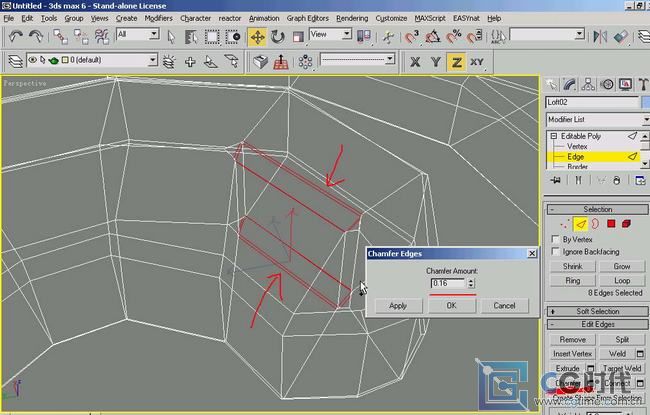This screenshot has width=650, height=415.
Task: Click Bind to Space Warp icon
Action: 102,36
